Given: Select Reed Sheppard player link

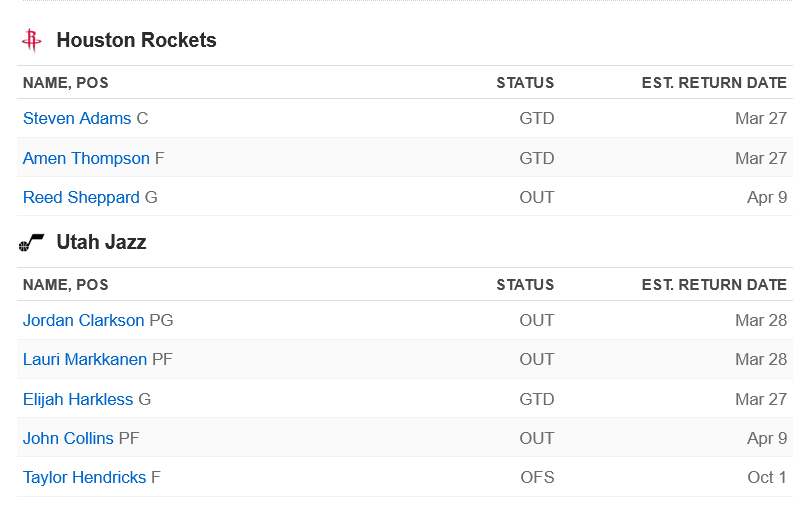Looking at the screenshot, I should pos(81,197).
